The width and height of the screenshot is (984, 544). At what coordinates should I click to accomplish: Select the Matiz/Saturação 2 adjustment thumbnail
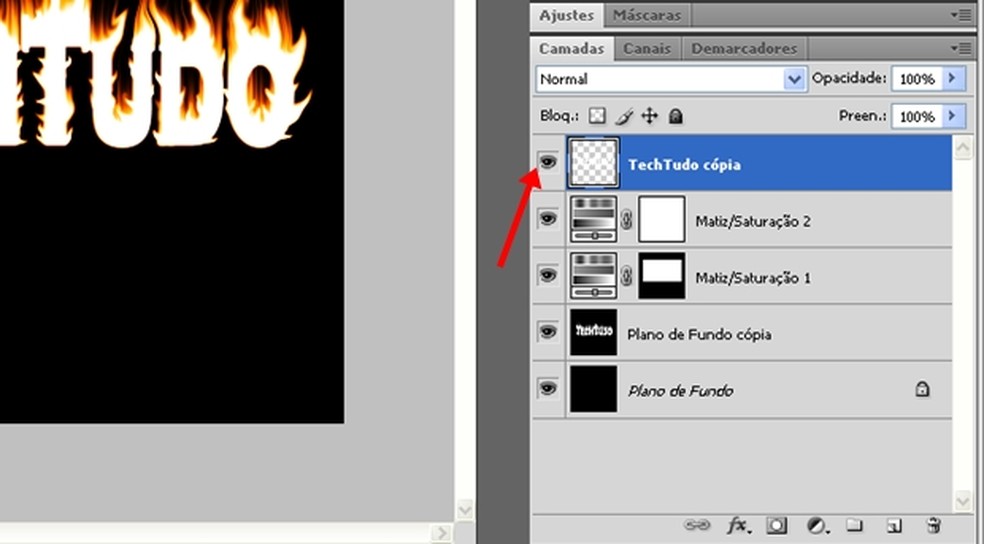593,219
